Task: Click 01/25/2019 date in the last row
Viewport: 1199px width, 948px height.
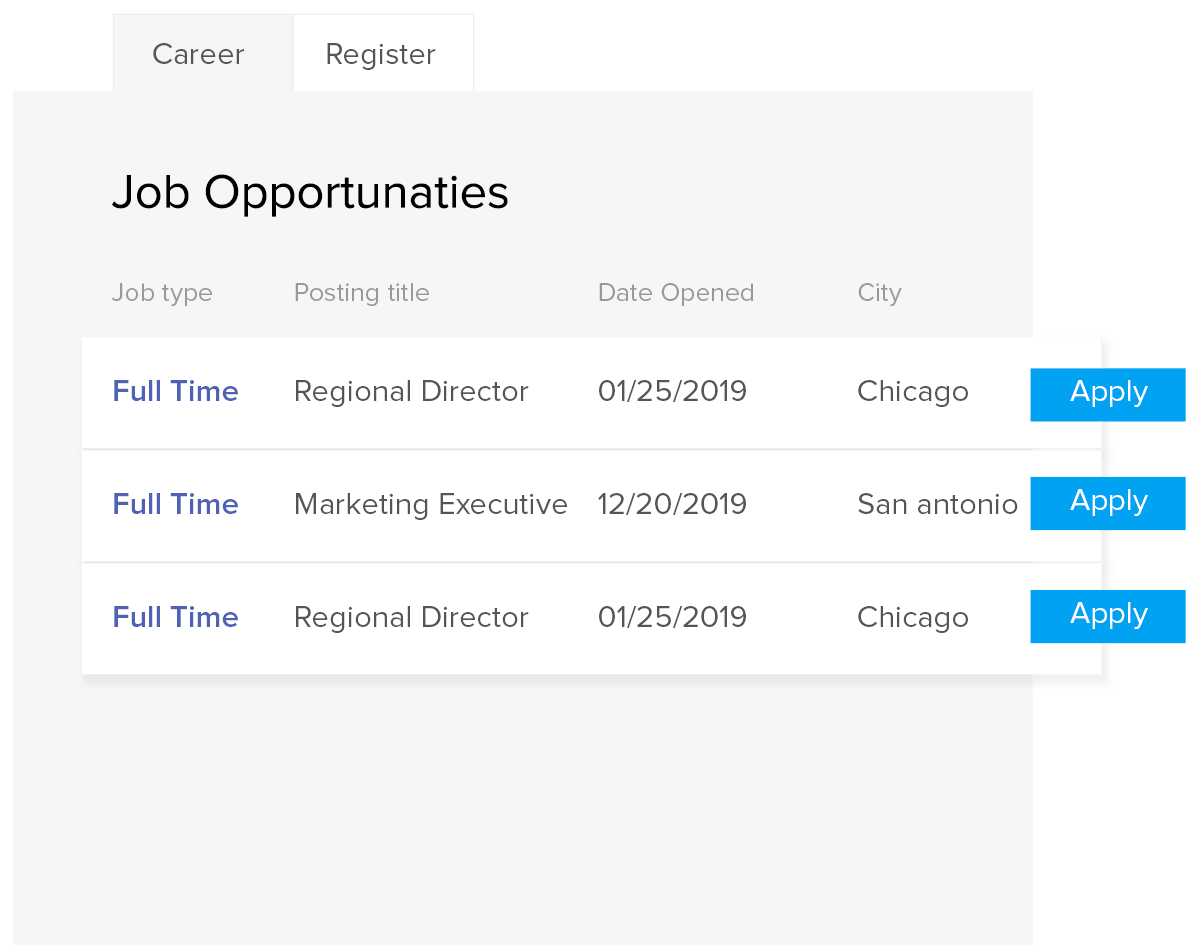Action: (x=672, y=617)
